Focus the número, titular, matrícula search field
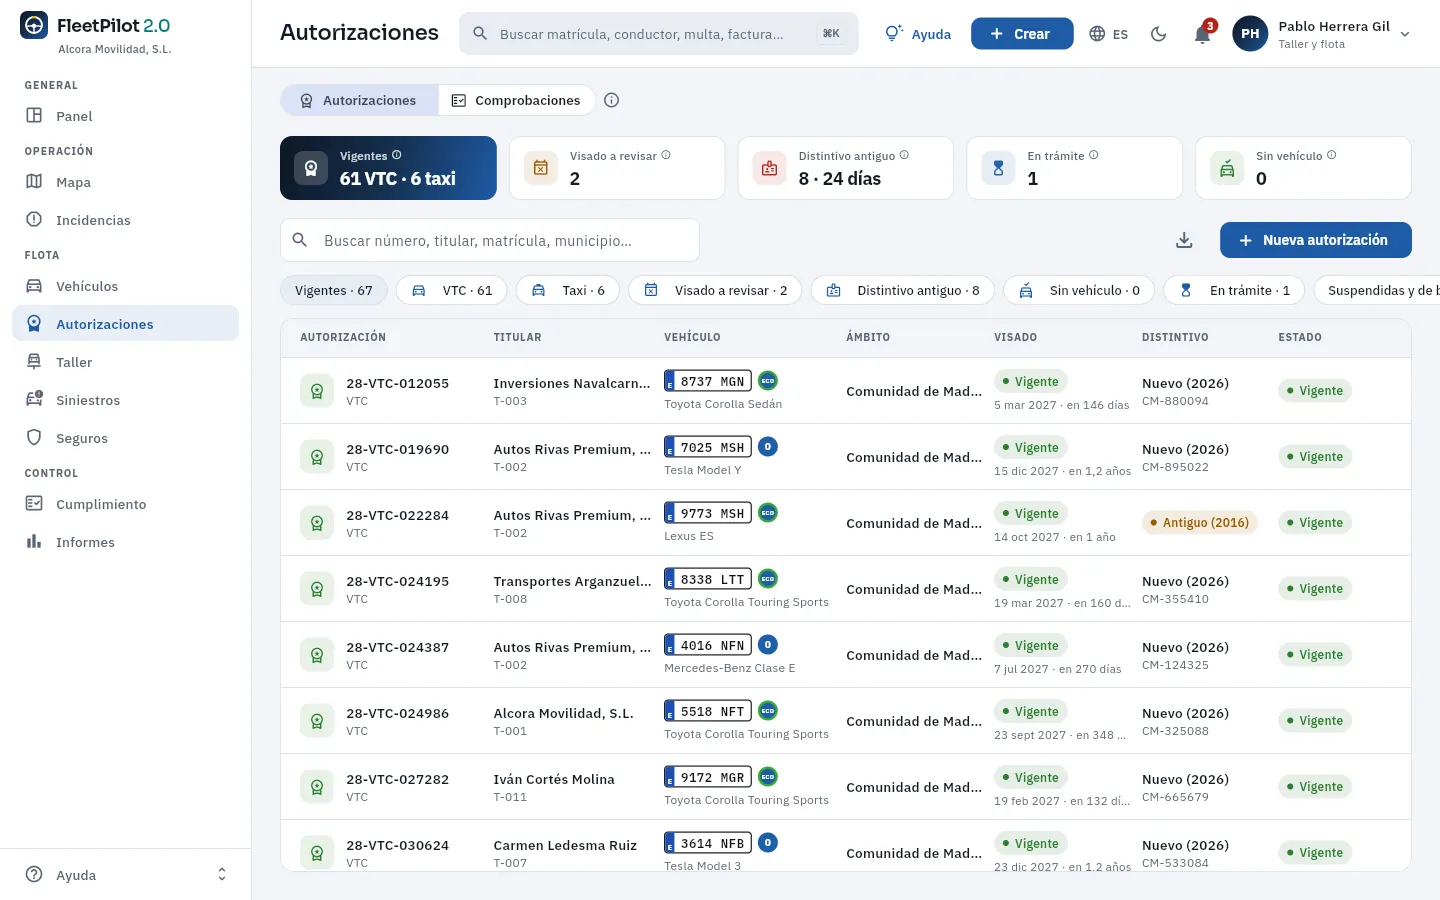The width and height of the screenshot is (1440, 900). pyautogui.click(x=490, y=240)
